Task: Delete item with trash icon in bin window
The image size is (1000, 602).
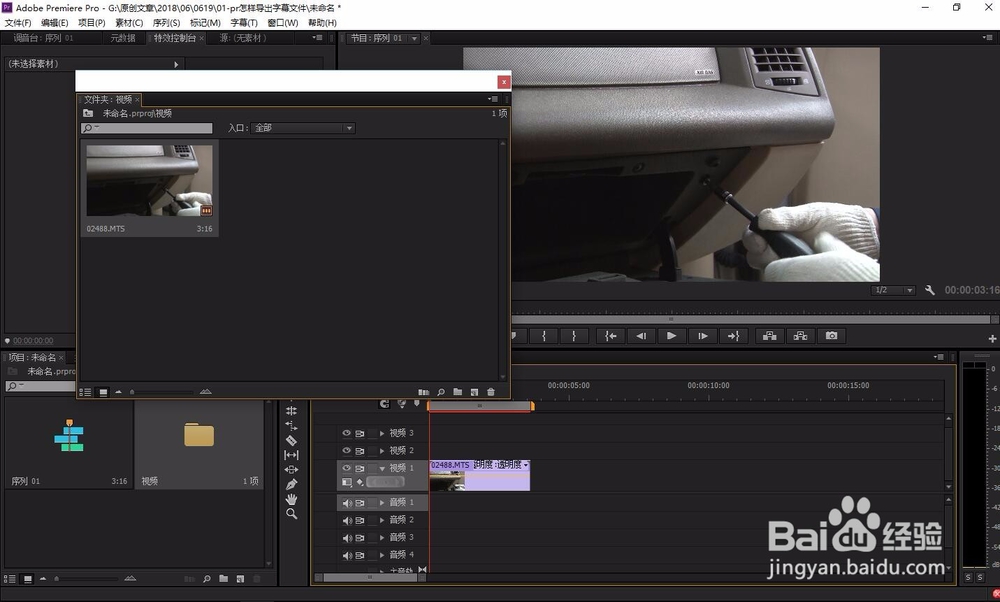Action: (491, 392)
